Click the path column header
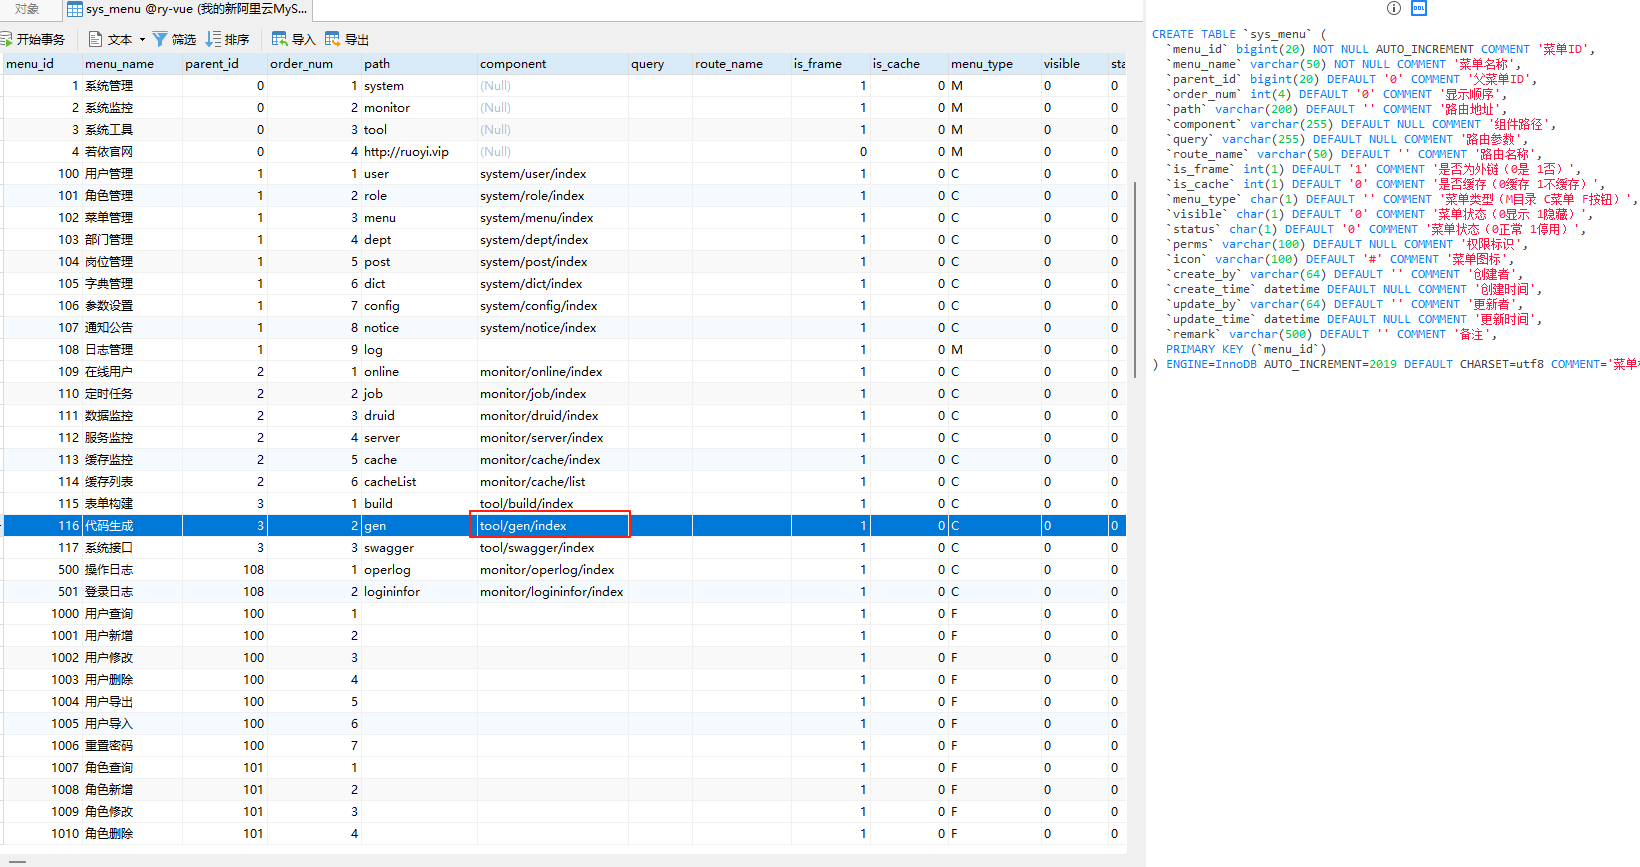The height and width of the screenshot is (867, 1640). point(418,63)
